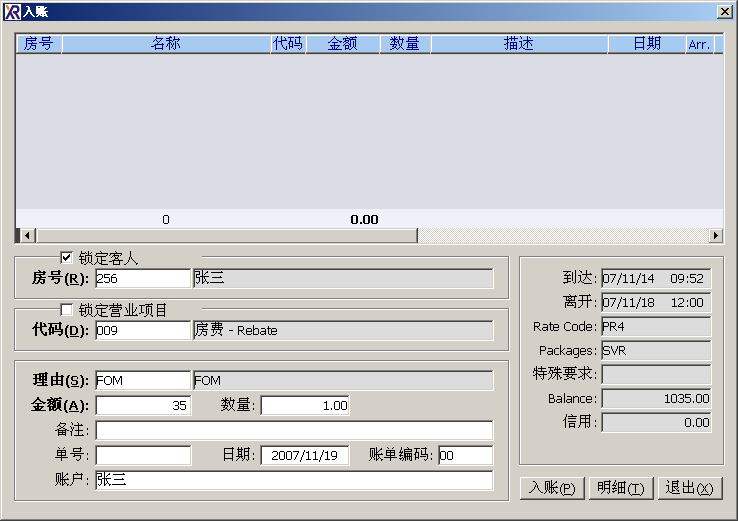738x521 pixels.
Task: Focus the 房号(R) field with 256
Action: pyautogui.click(x=143, y=278)
